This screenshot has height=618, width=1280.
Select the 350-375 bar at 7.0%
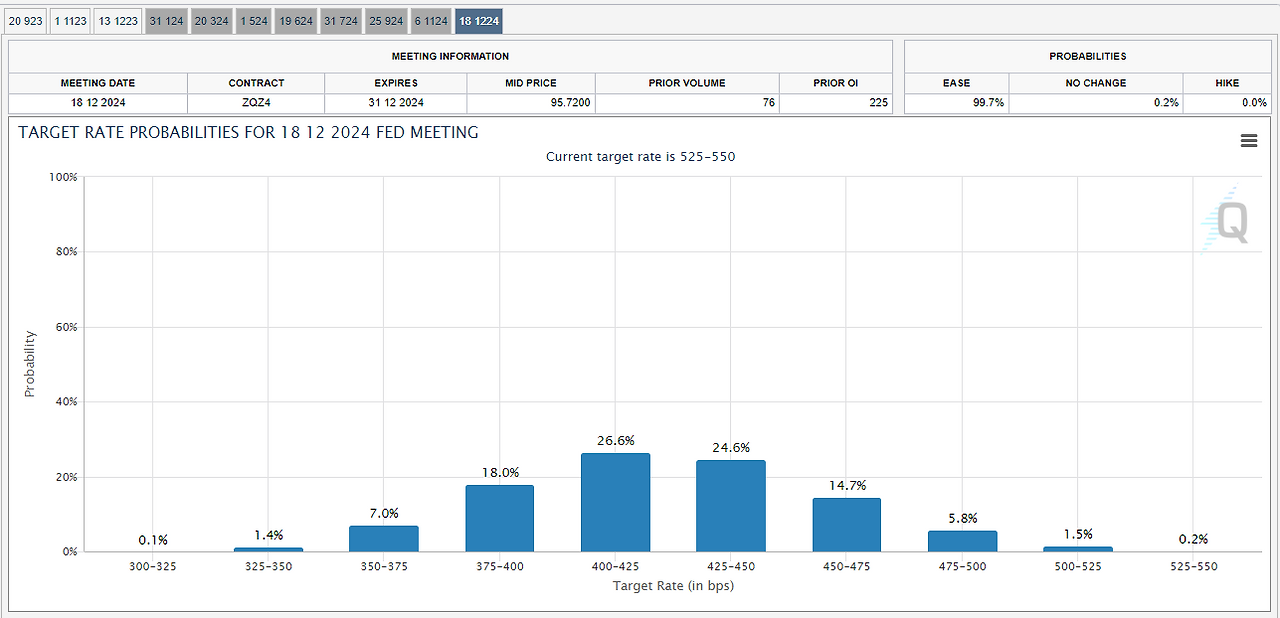point(384,539)
